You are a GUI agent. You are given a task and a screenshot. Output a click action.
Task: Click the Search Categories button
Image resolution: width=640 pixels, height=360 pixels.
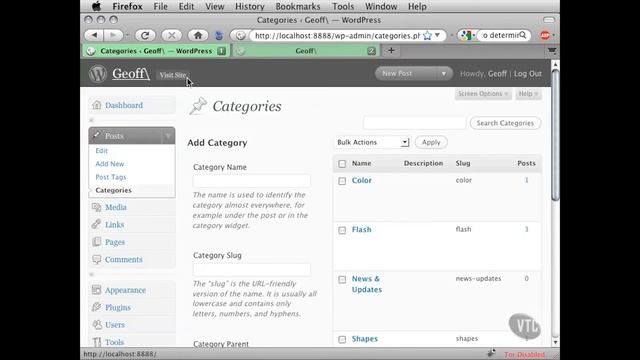(x=505, y=123)
